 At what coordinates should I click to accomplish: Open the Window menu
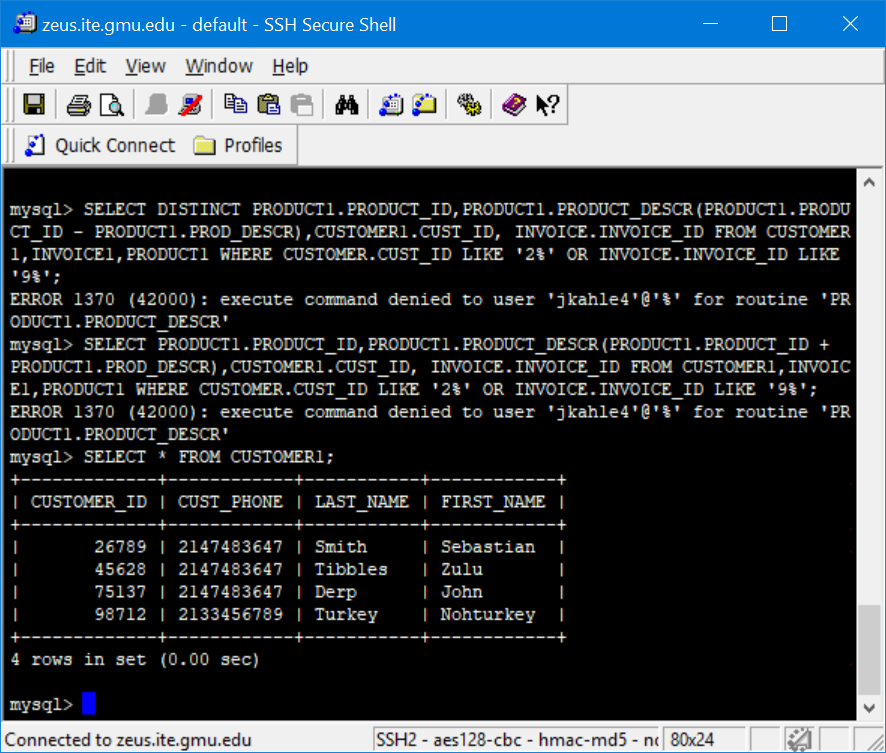tap(219, 66)
